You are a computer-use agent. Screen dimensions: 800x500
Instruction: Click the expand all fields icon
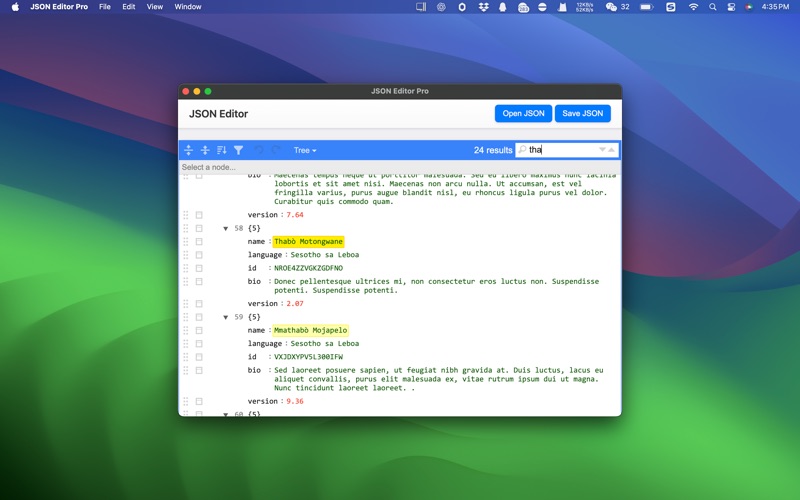(x=188, y=150)
